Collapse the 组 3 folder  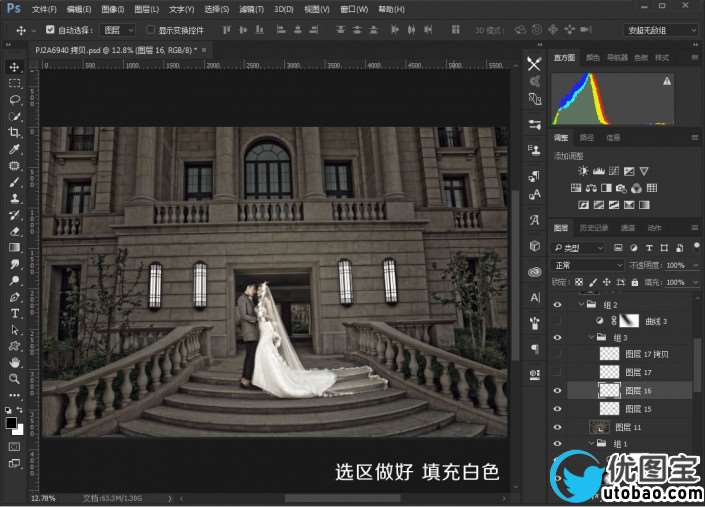tap(592, 337)
